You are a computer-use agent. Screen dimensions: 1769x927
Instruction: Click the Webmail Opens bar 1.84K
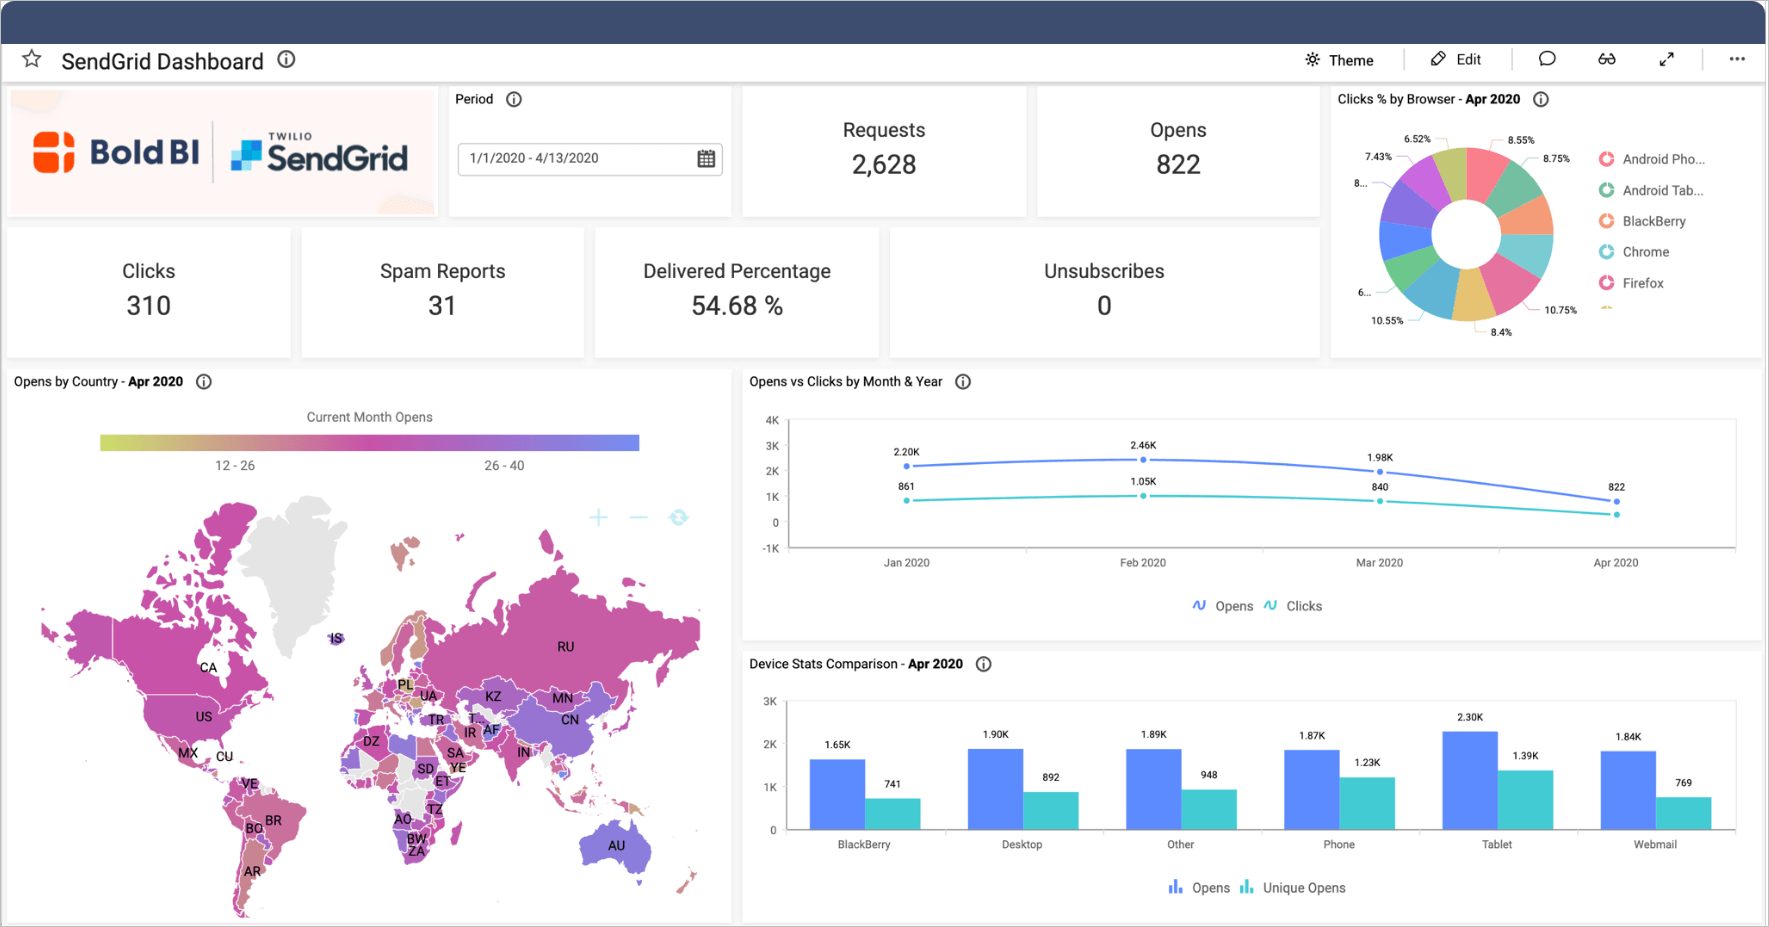tap(1628, 790)
